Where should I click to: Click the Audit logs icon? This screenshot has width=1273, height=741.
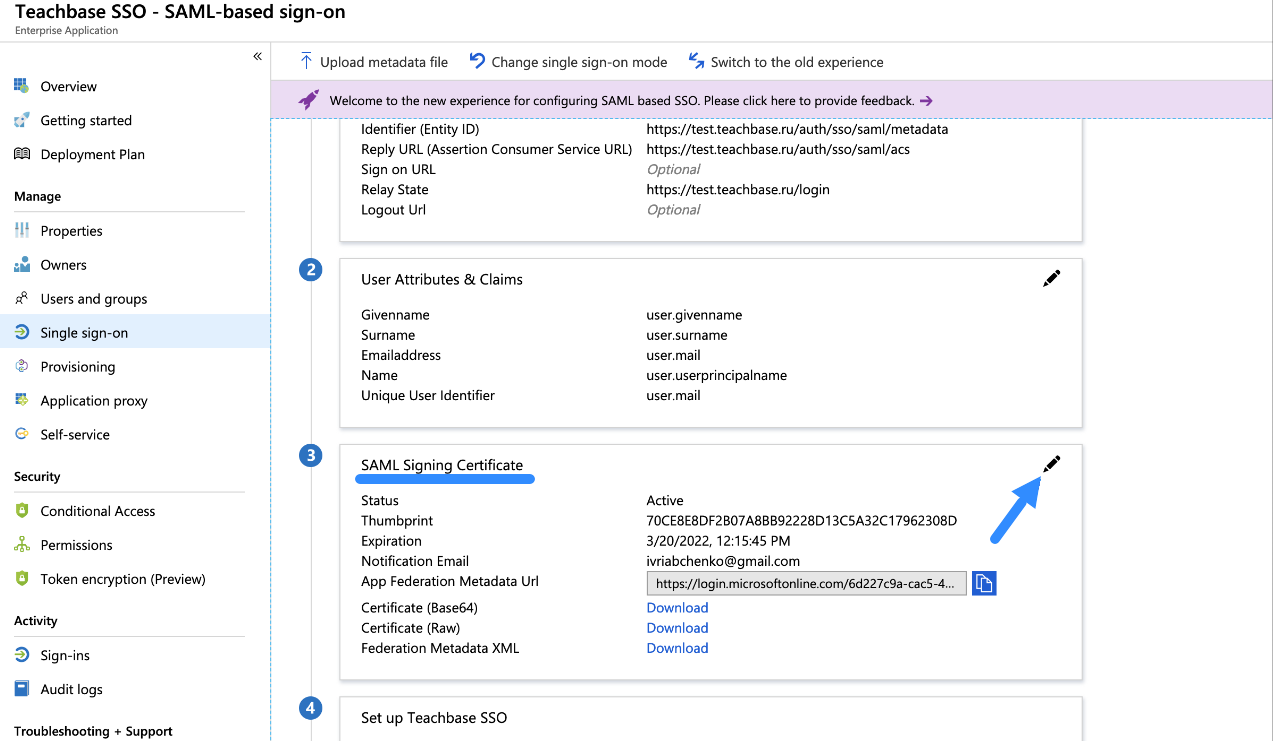click(22, 689)
